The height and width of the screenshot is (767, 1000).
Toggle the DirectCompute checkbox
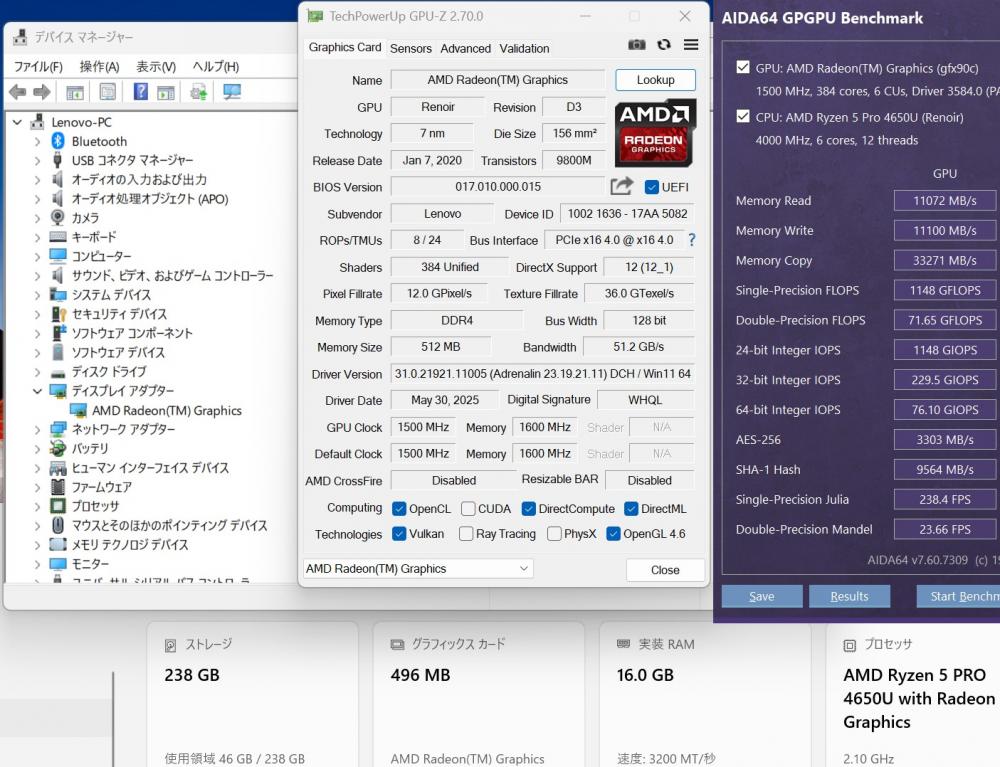pos(528,508)
